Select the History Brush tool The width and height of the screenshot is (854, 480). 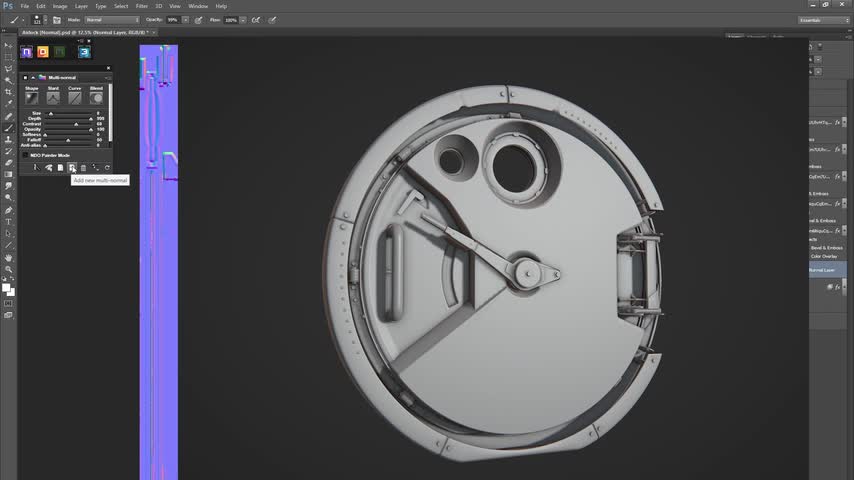pyautogui.click(x=8, y=151)
